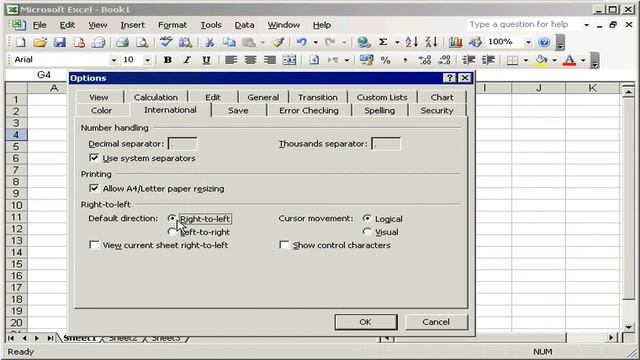Uncheck Use system separators
Screen dimensions: 640x360
click(94, 158)
